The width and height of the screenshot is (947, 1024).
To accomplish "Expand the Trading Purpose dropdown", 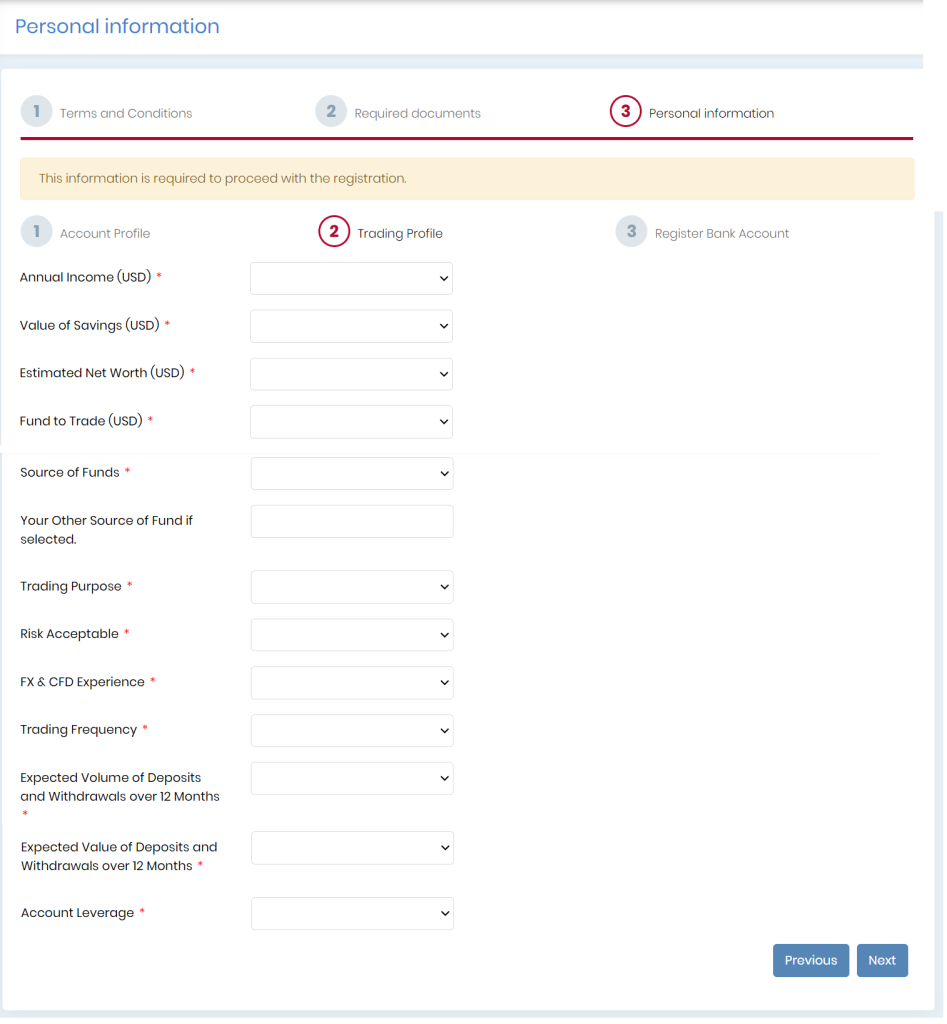I will point(352,587).
